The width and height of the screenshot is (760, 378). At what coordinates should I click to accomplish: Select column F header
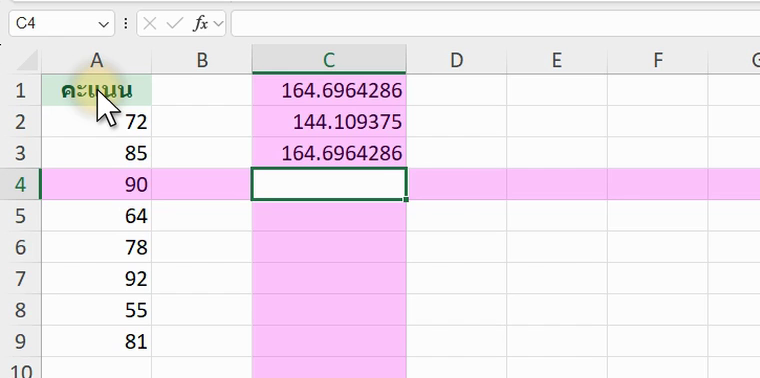pyautogui.click(x=658, y=60)
